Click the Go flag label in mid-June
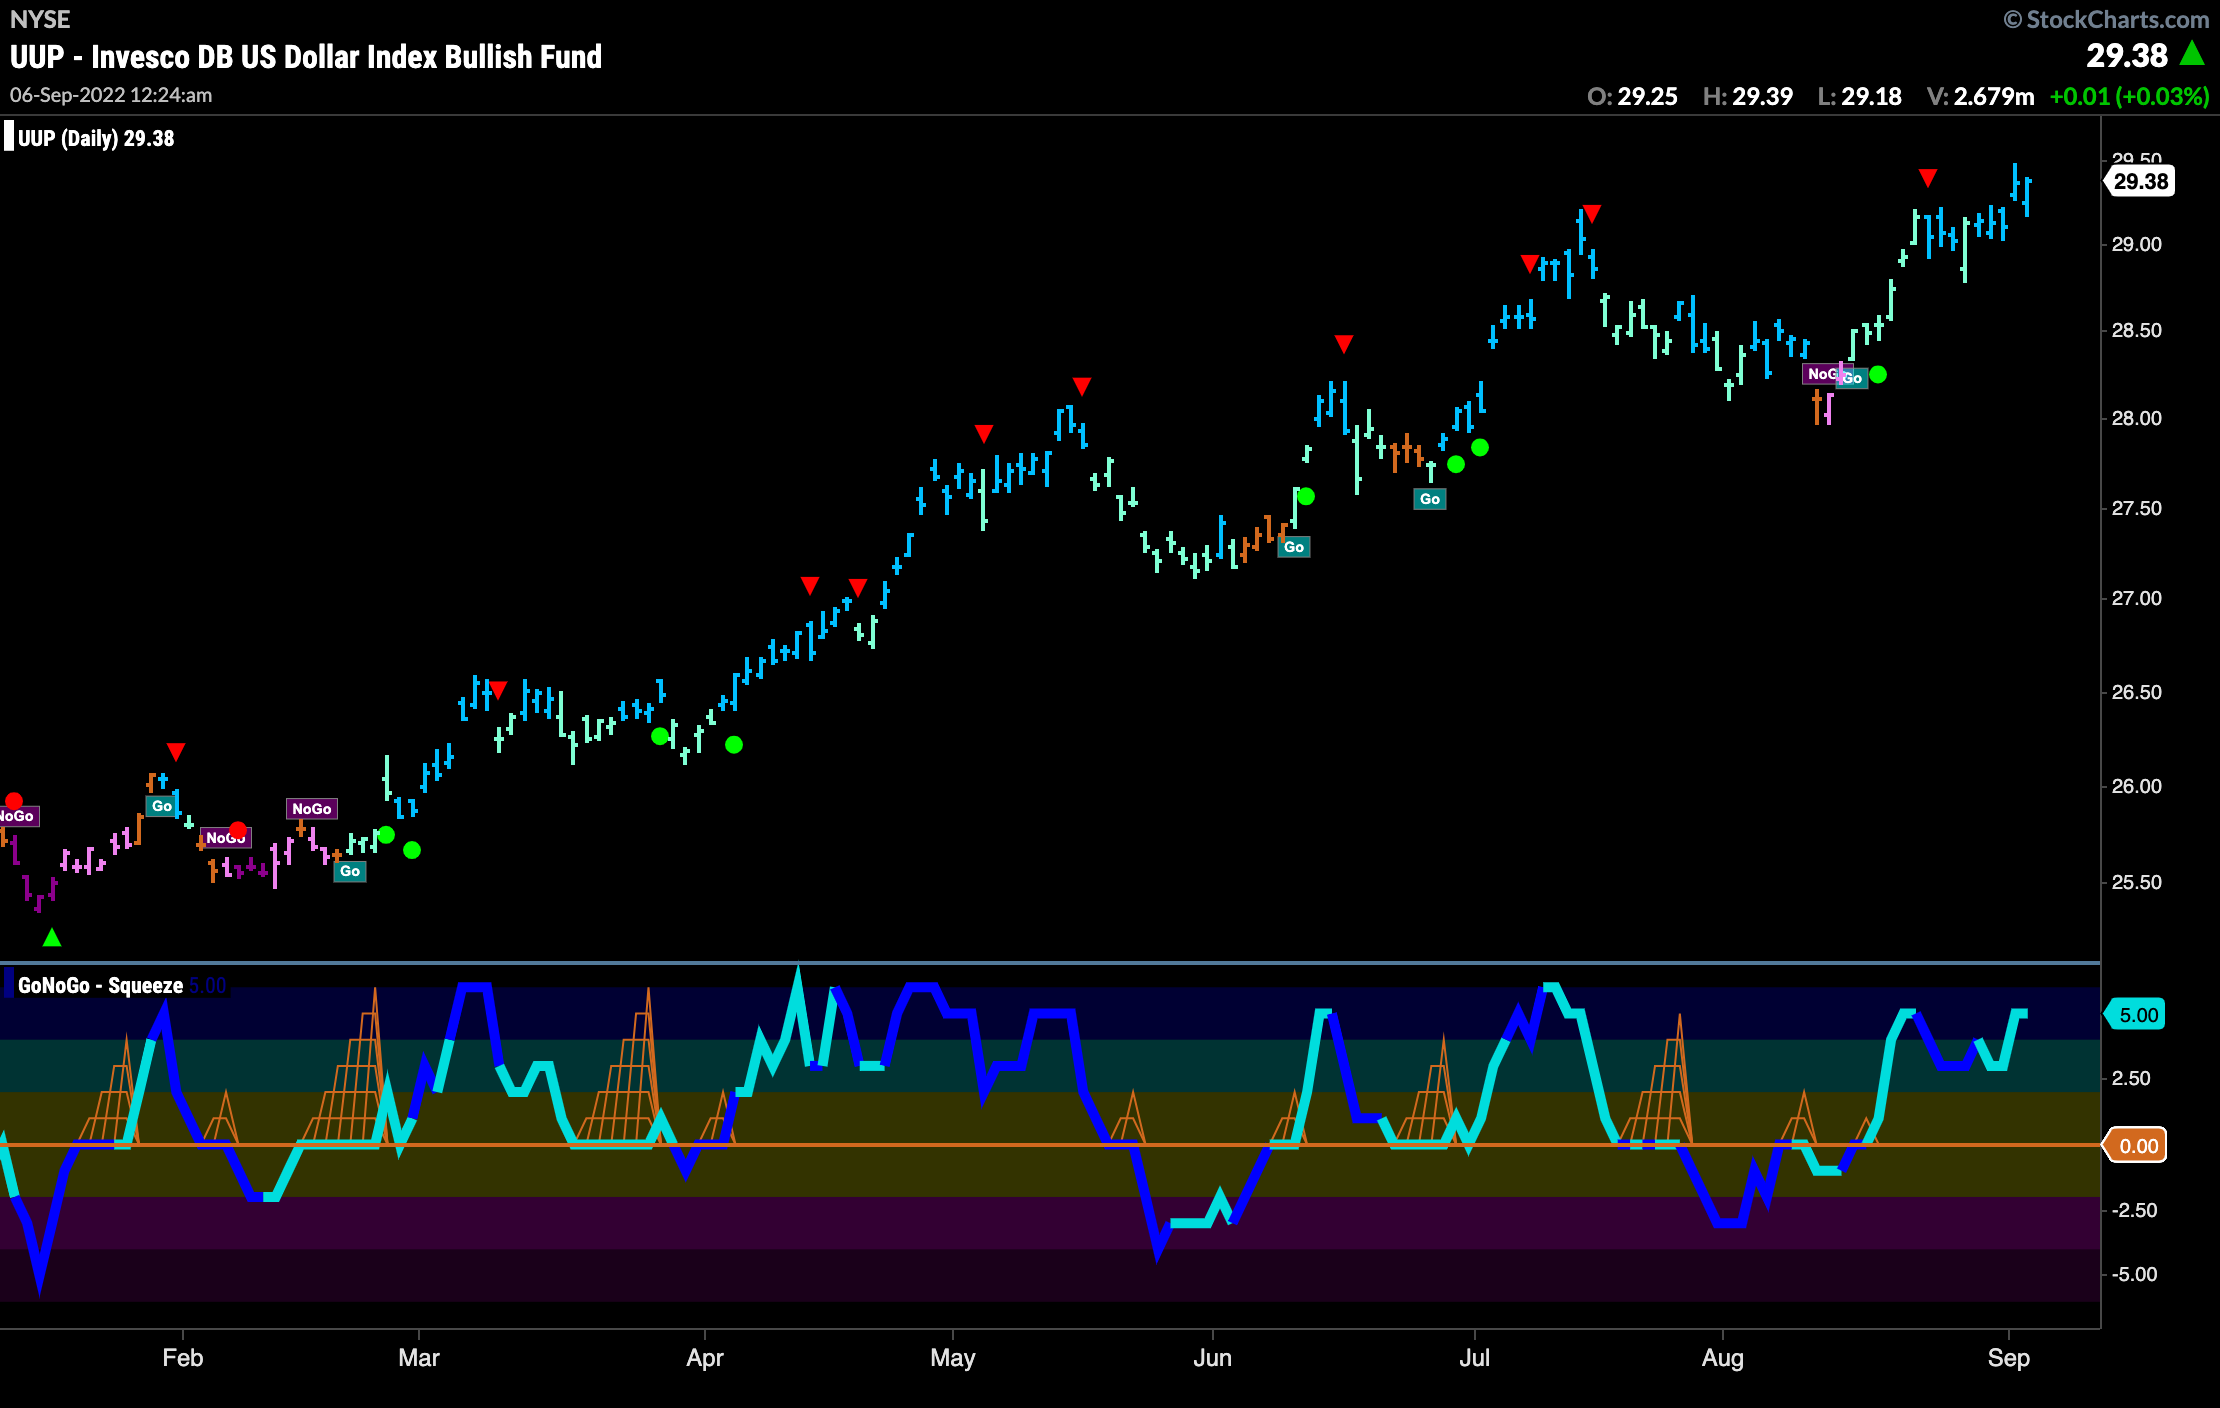 pyautogui.click(x=1294, y=547)
